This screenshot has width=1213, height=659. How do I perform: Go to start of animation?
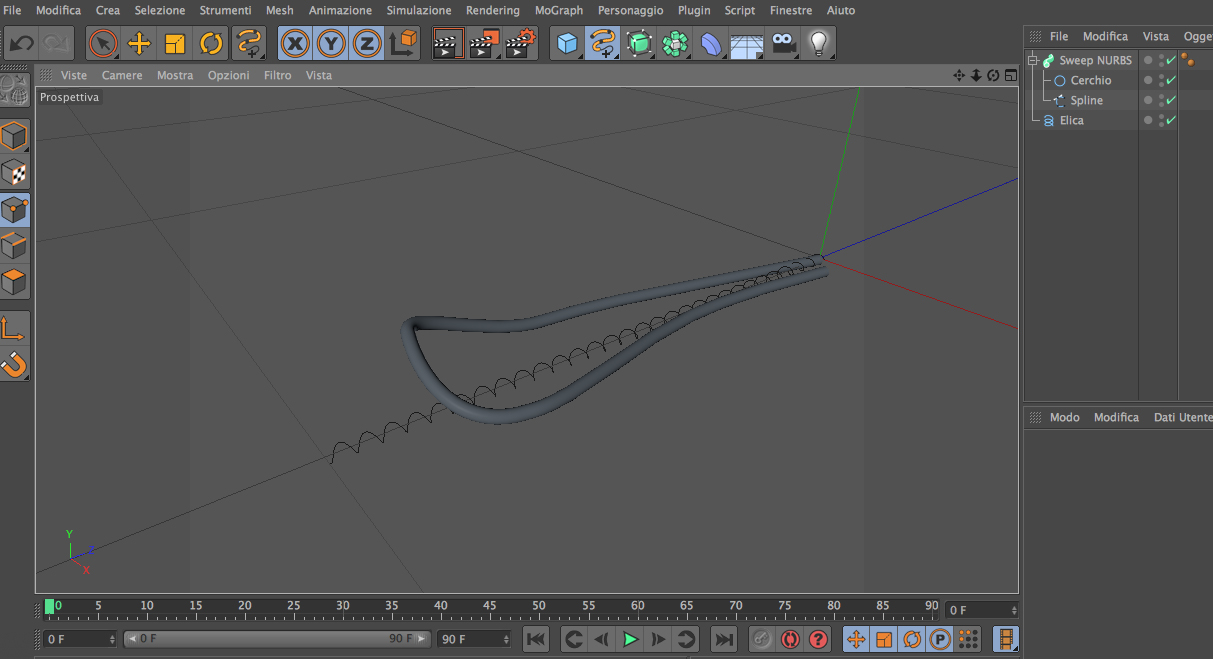536,639
